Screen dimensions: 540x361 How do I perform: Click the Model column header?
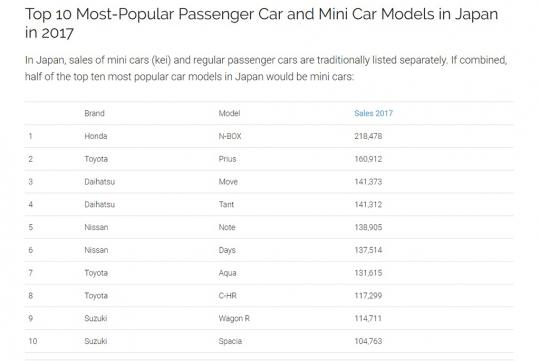[229, 113]
